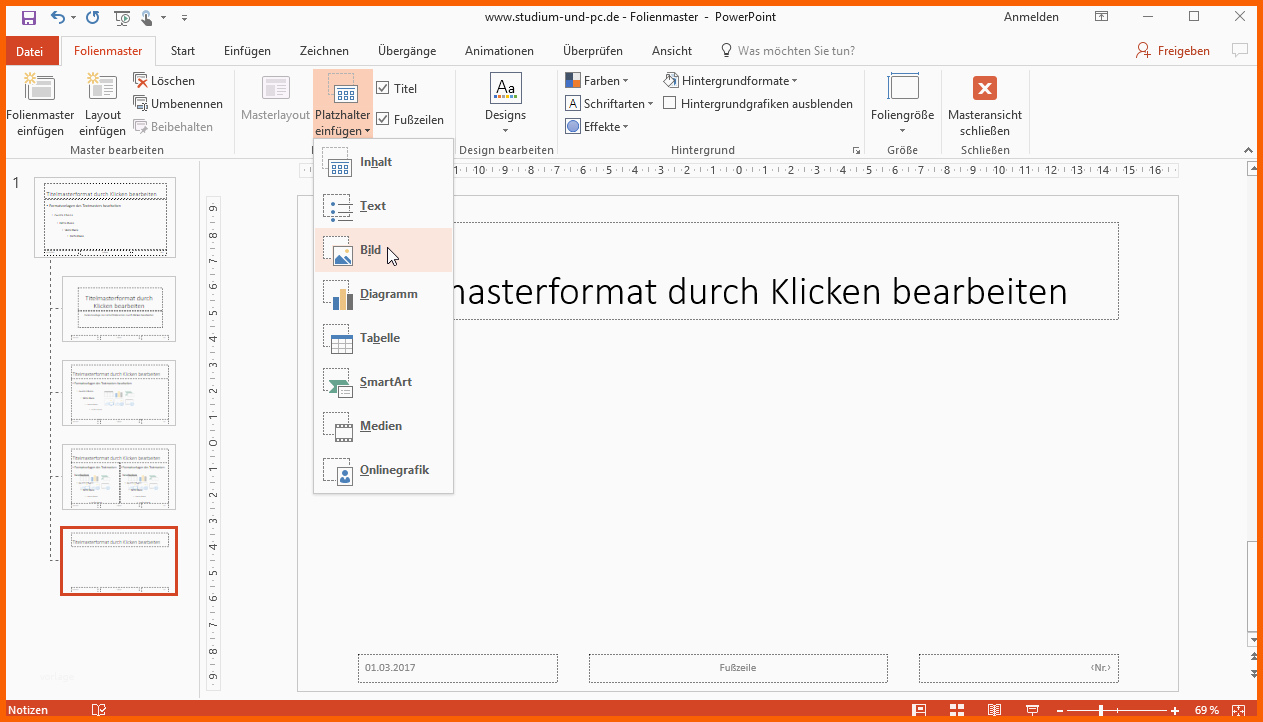Open the Datei tab
The width and height of the screenshot is (1263, 722).
(30, 51)
